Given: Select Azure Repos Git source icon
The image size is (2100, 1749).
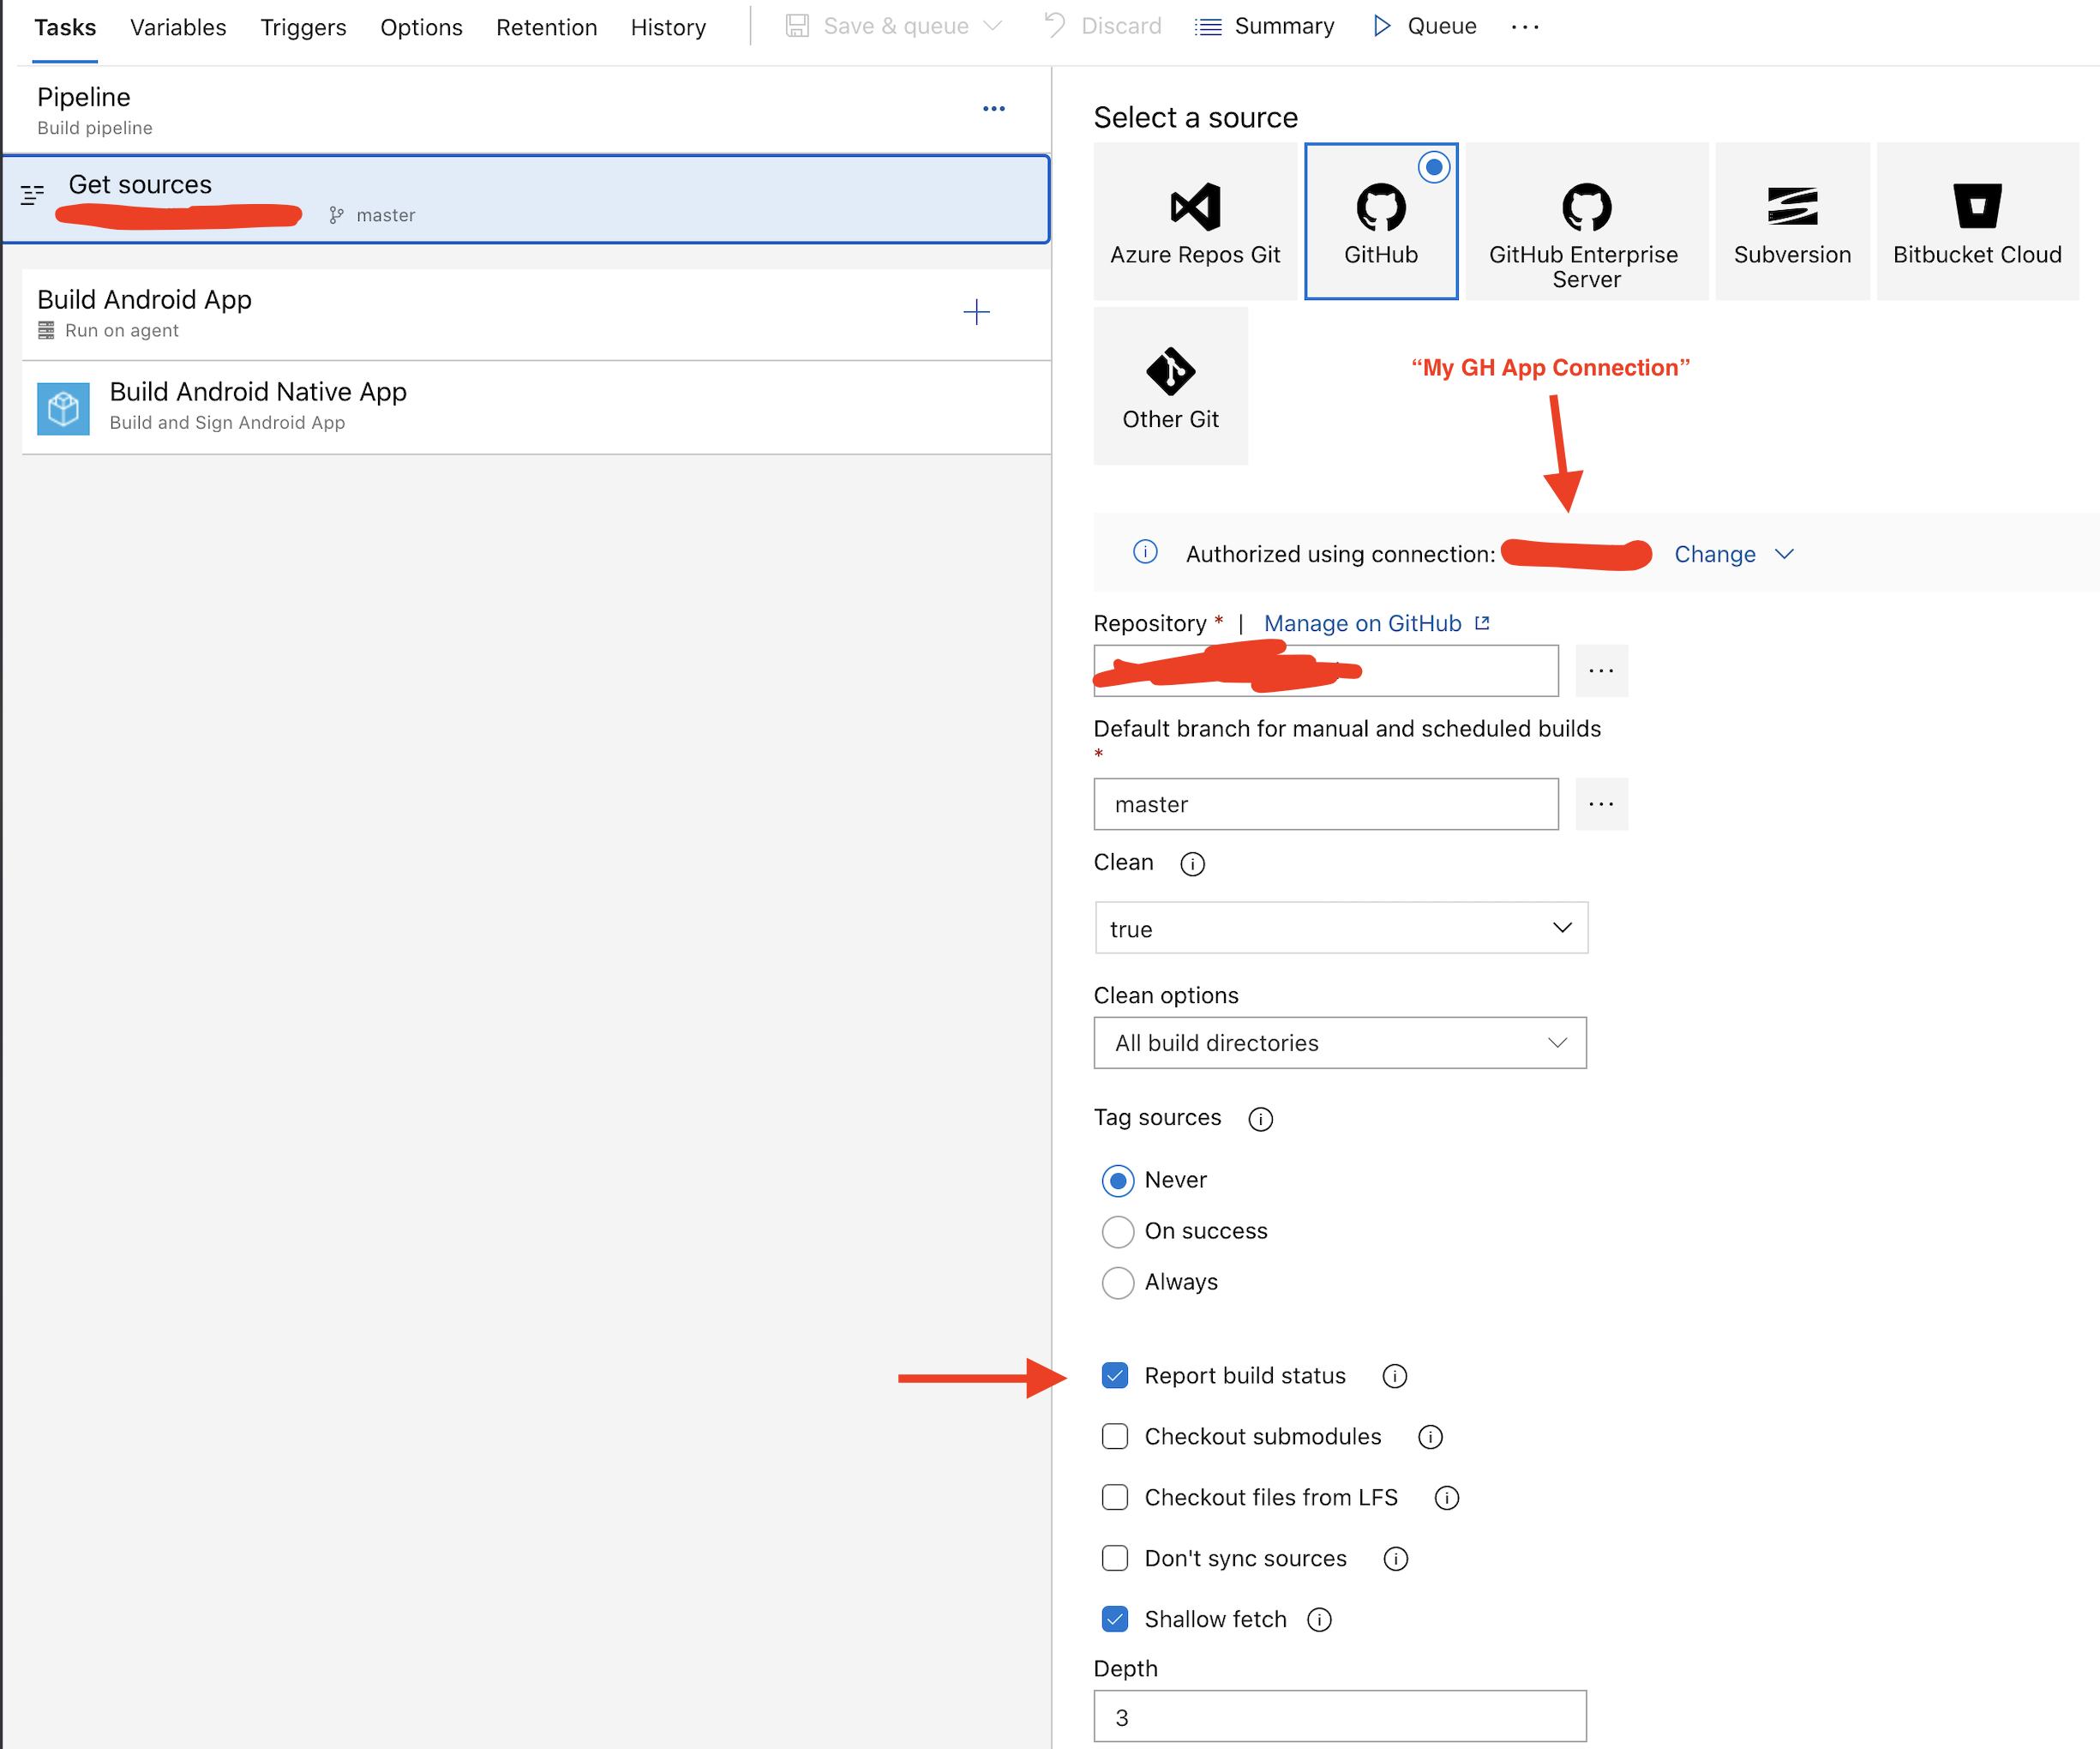Looking at the screenshot, I should tap(1195, 208).
